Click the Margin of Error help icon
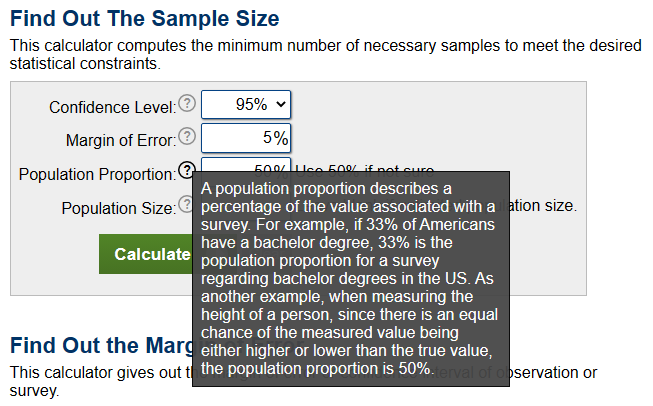Screen dimensions: 653x406 pyautogui.click(x=186, y=138)
